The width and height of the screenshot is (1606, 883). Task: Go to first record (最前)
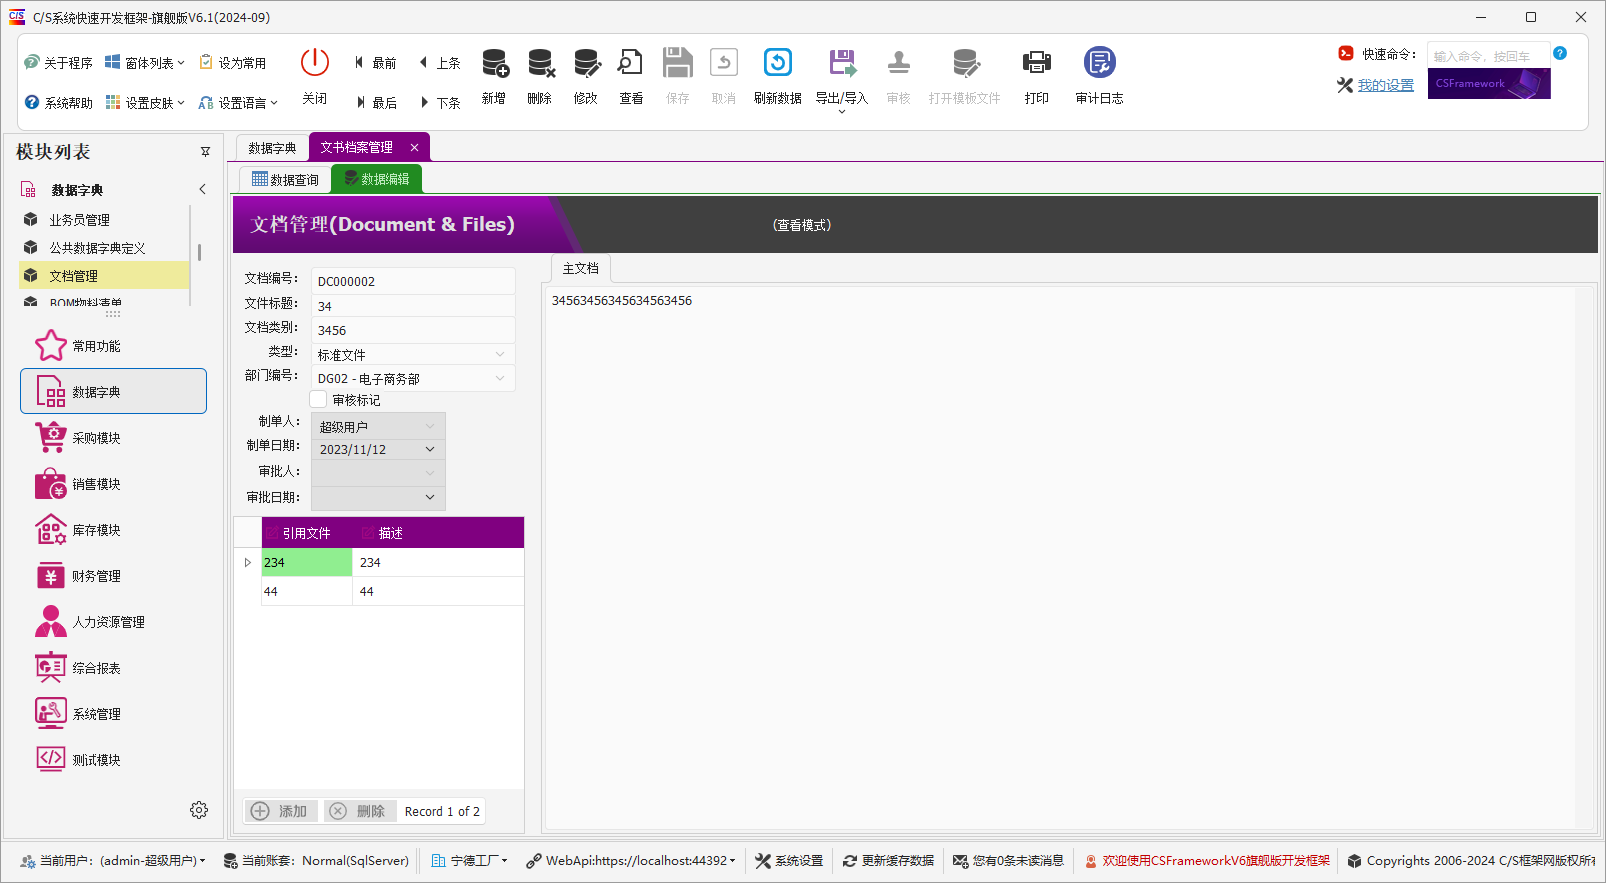(x=375, y=63)
